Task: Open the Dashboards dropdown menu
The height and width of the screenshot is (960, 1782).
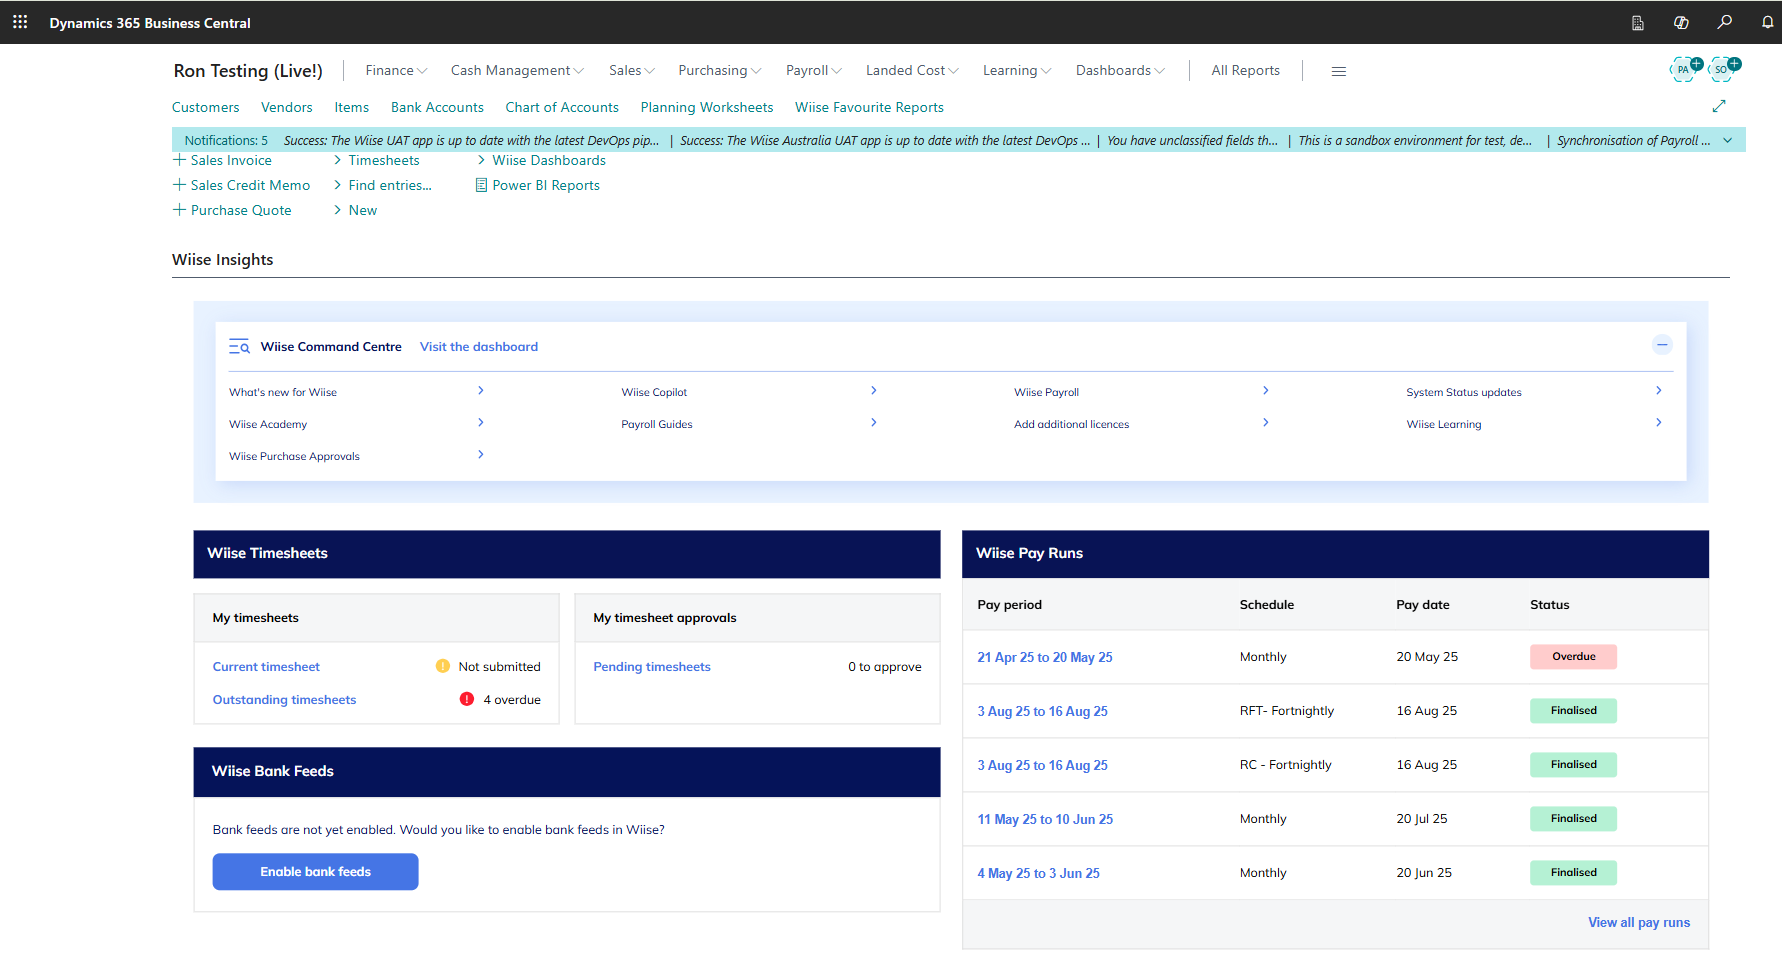Action: click(1120, 70)
